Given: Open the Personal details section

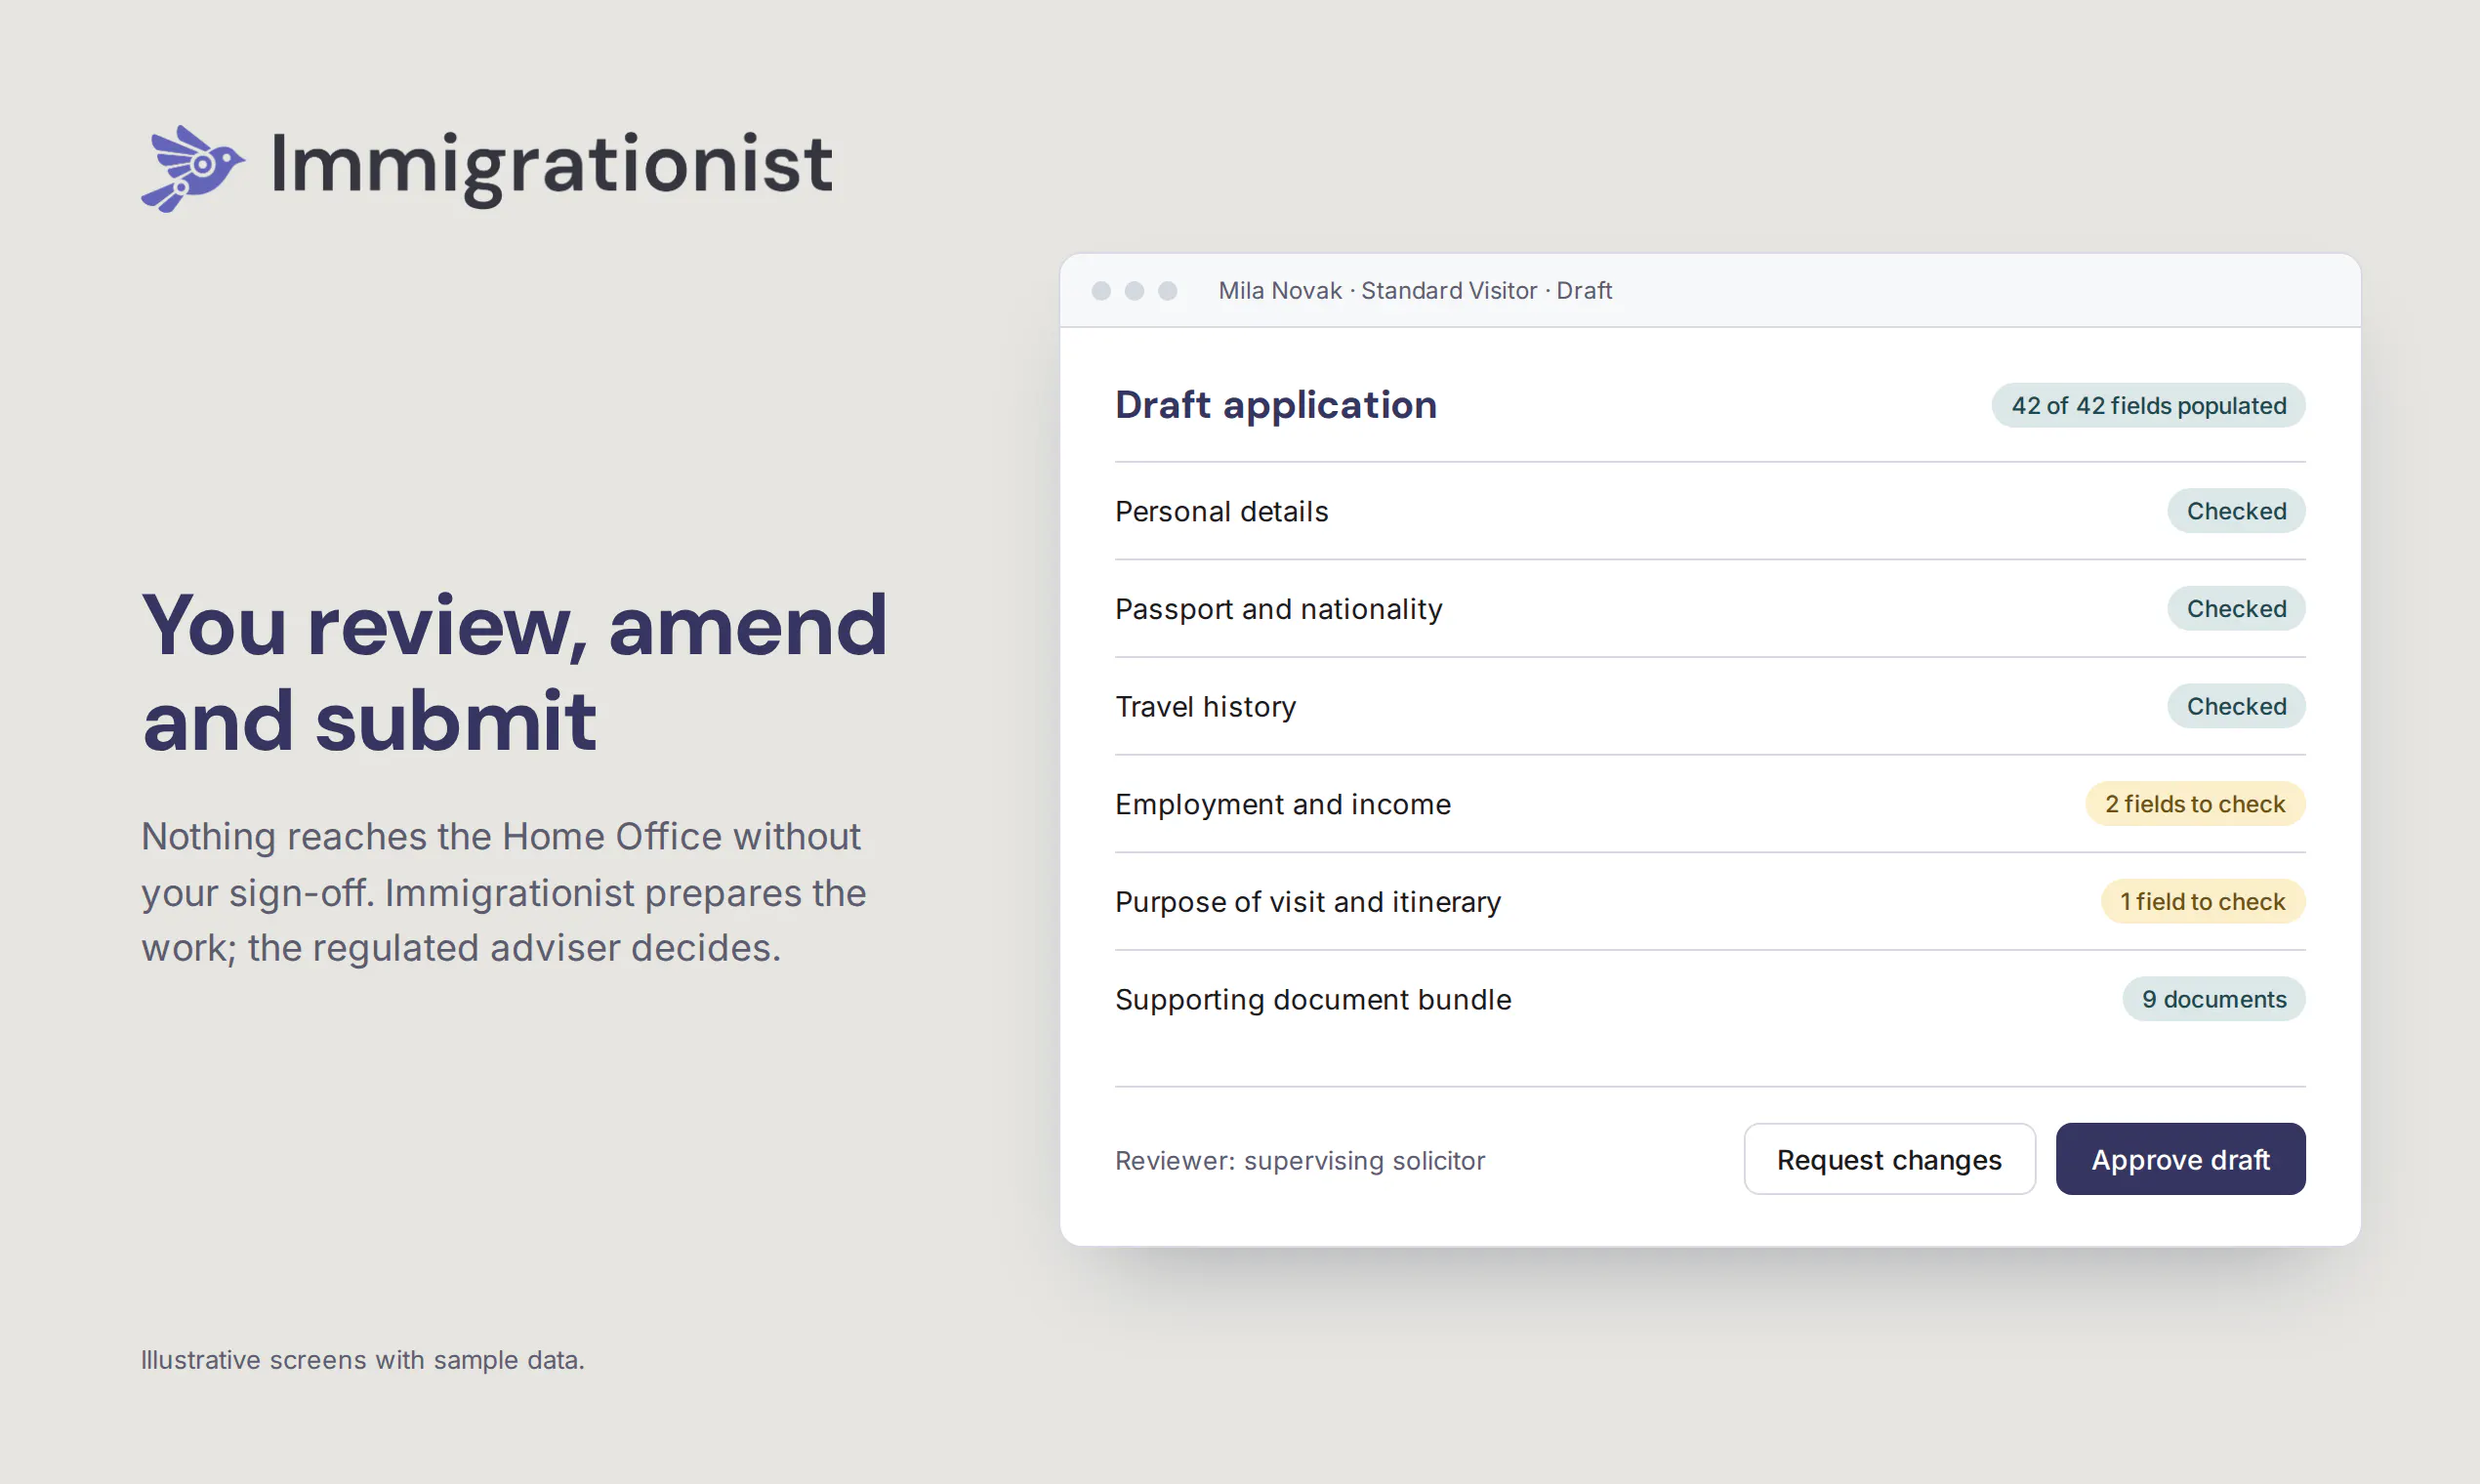Looking at the screenshot, I should pos(1710,511).
